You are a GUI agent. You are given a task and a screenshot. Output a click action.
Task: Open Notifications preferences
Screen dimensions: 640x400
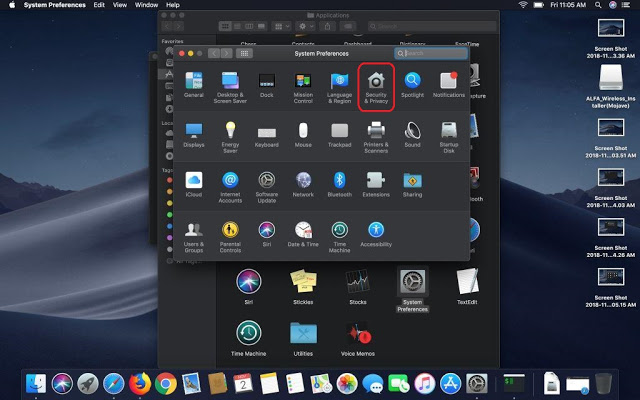pos(448,82)
